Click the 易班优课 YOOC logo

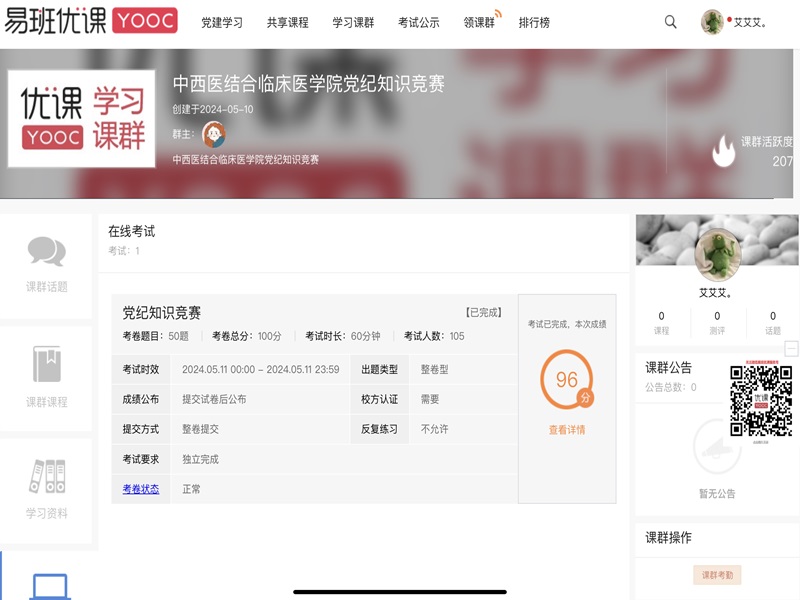91,21
